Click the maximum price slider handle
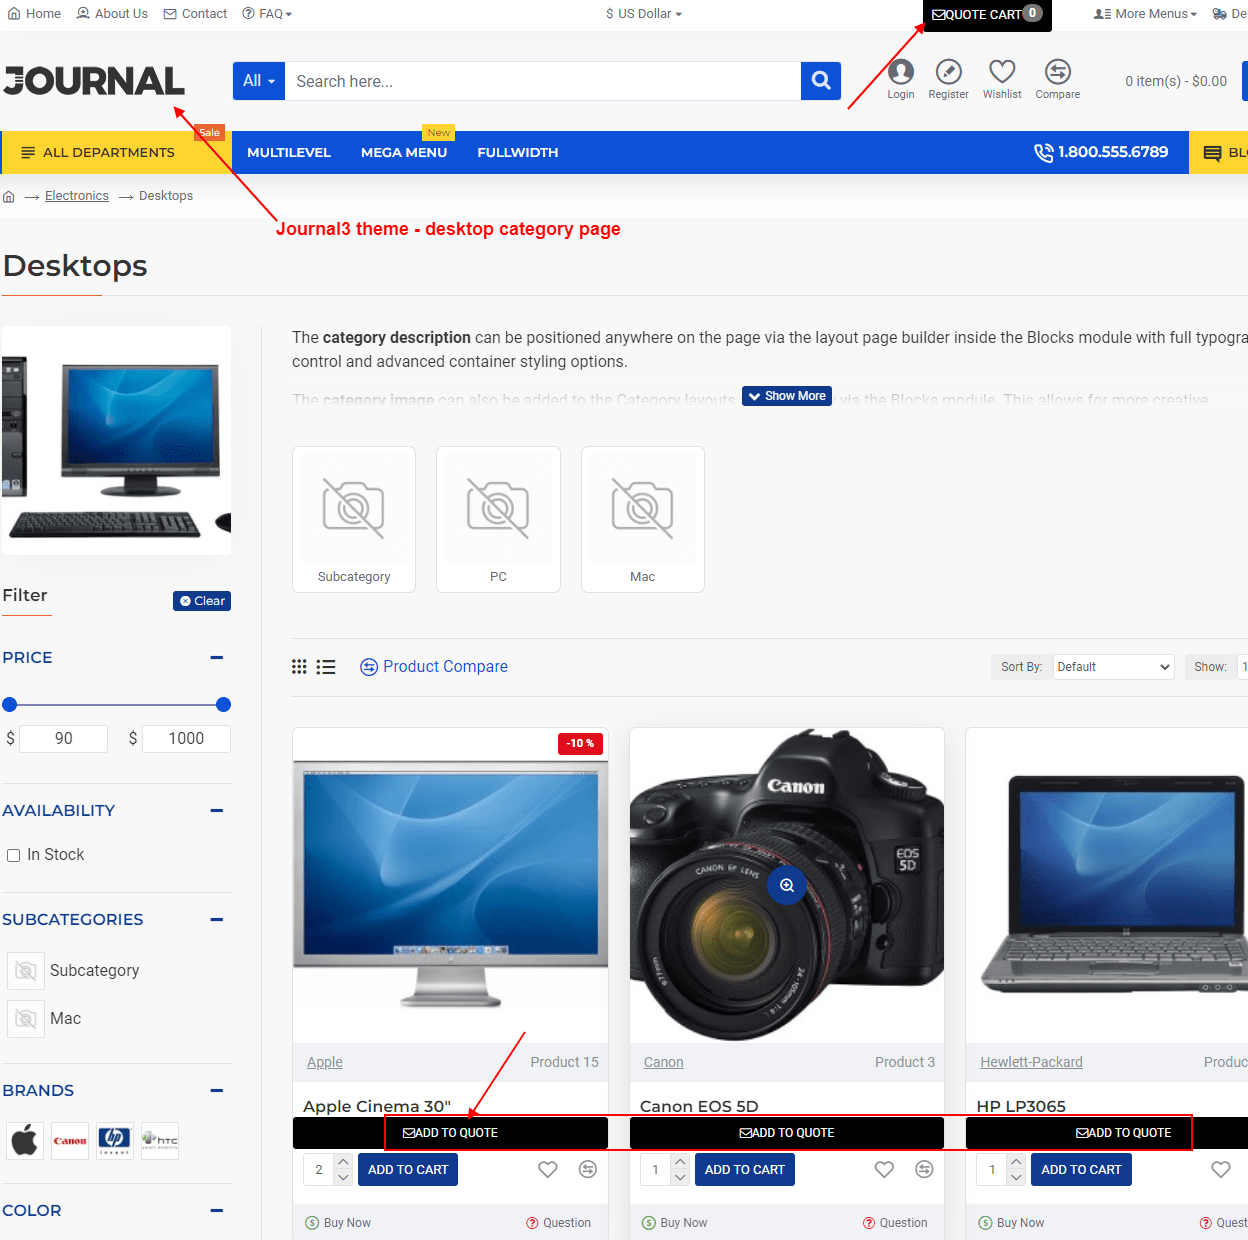This screenshot has height=1240, width=1248. [223, 705]
